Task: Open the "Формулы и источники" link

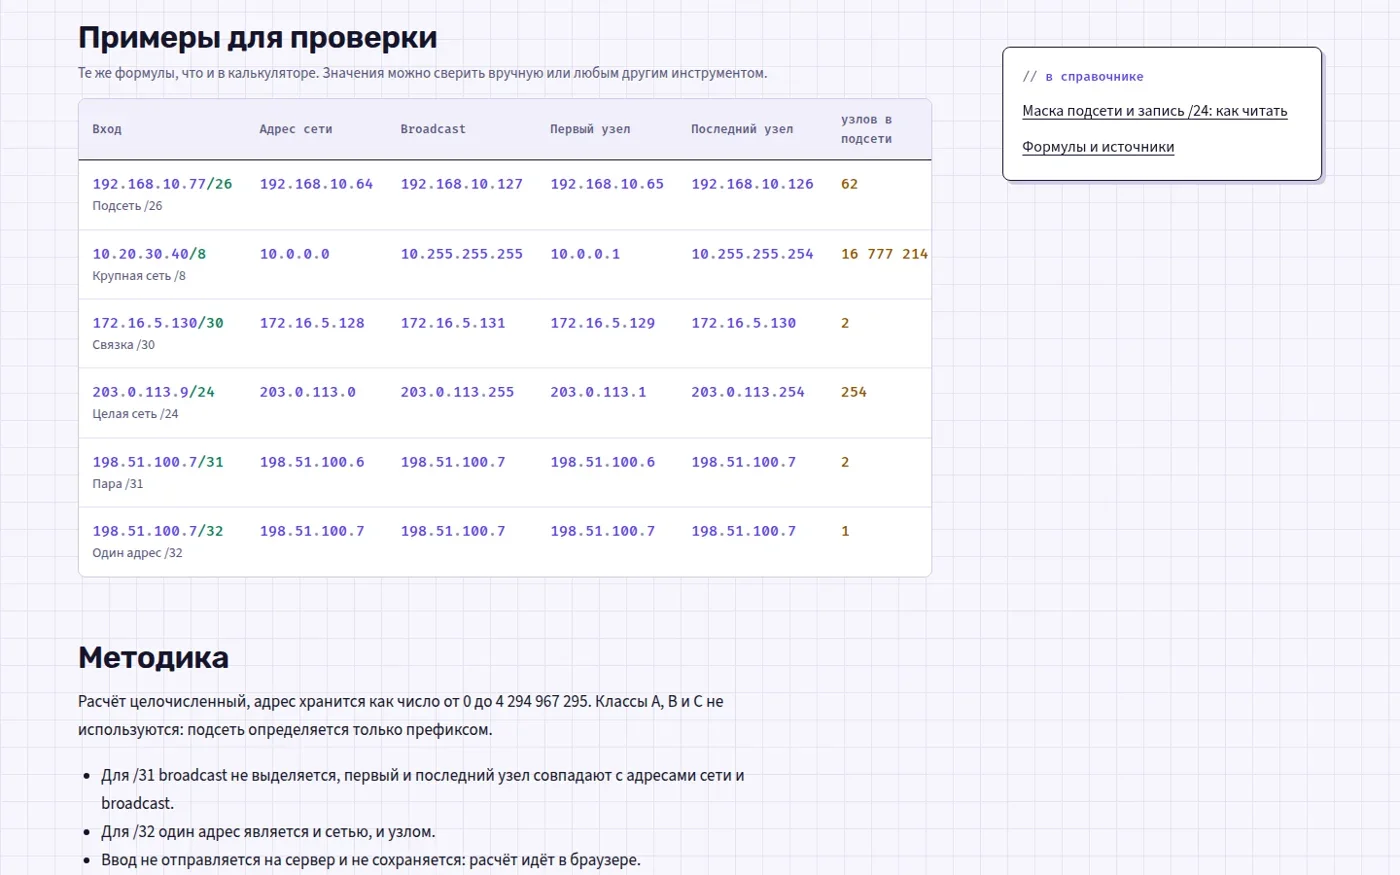Action: click(1098, 147)
